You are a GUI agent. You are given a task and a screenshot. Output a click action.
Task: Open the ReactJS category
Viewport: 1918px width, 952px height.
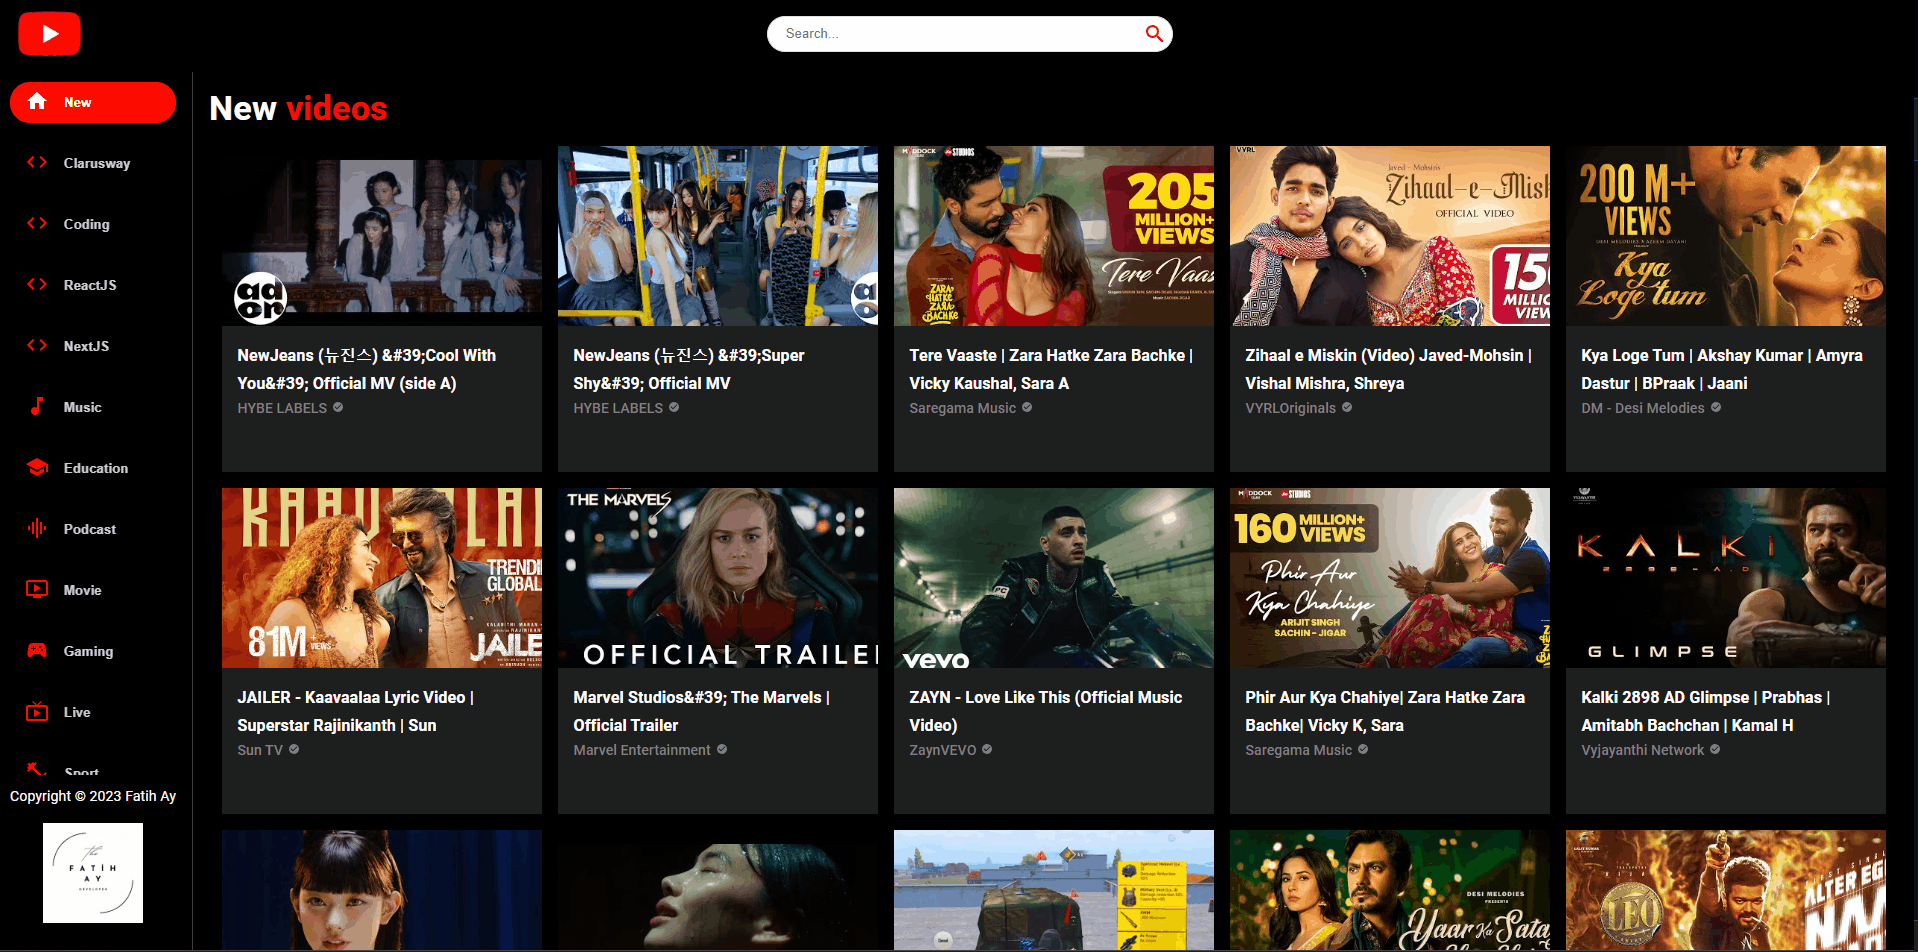(x=93, y=285)
